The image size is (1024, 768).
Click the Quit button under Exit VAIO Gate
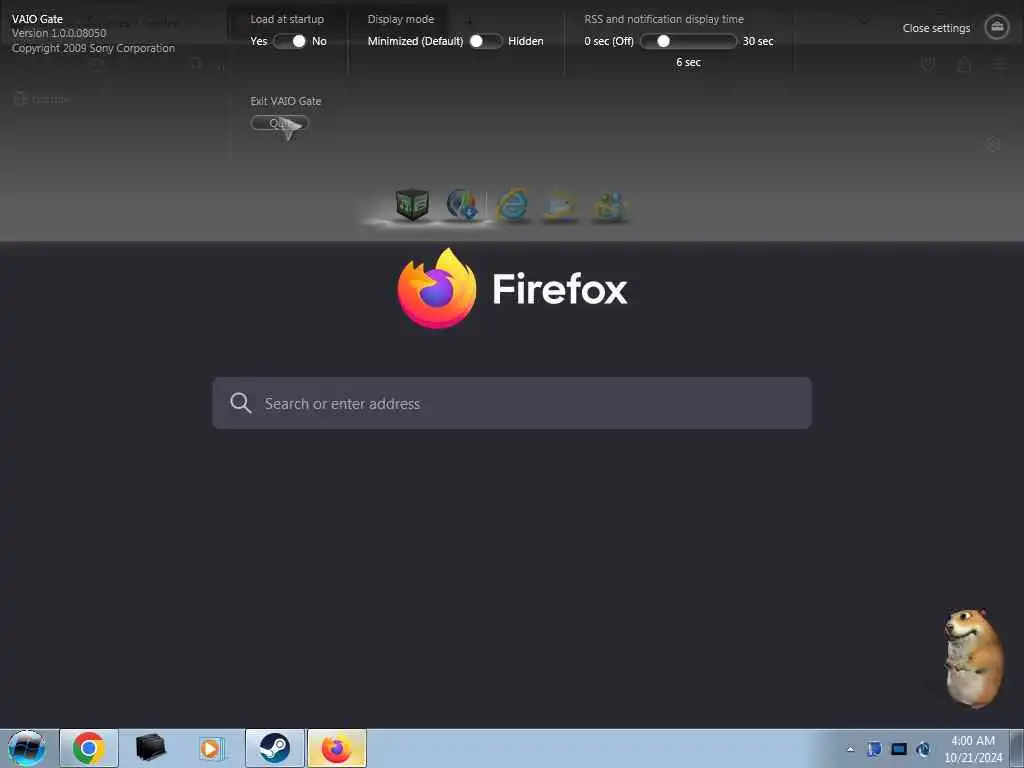tap(279, 123)
